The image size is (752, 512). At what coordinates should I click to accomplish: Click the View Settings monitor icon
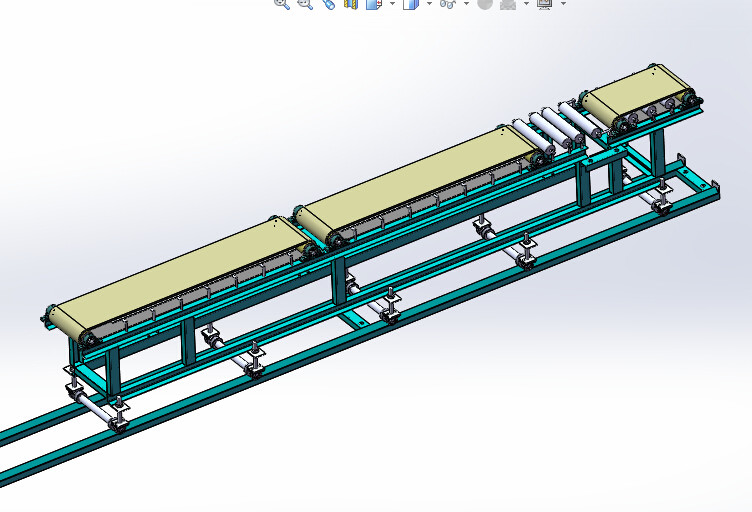(x=545, y=3)
